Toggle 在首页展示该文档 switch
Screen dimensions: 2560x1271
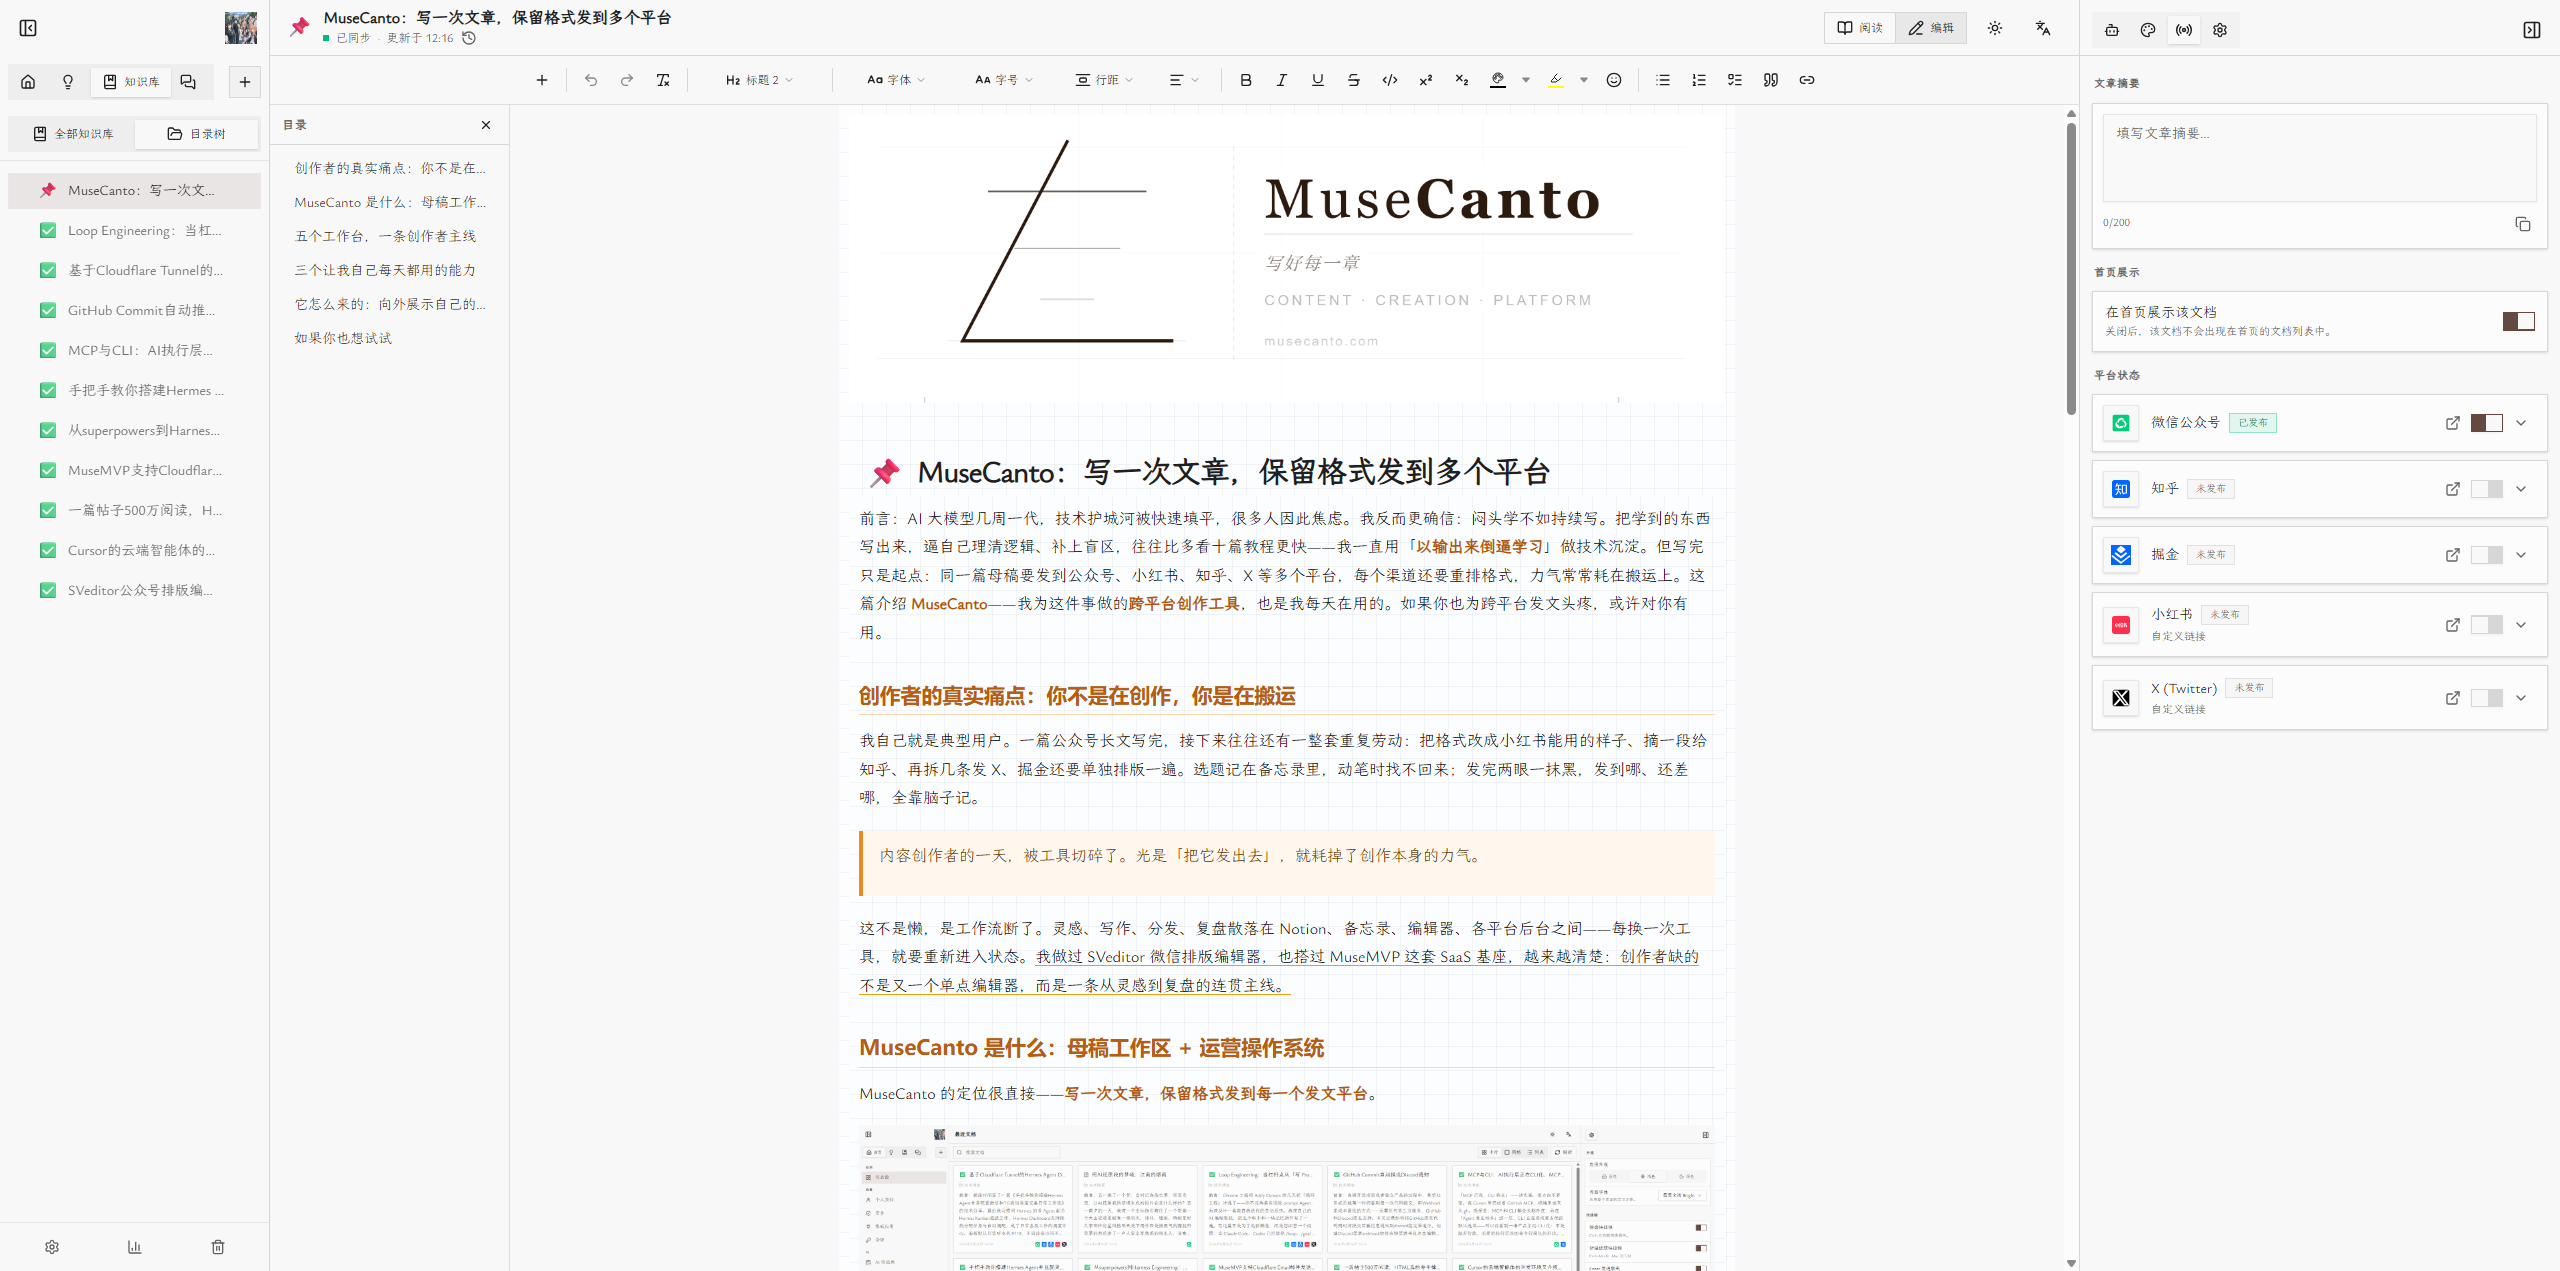[x=2519, y=321]
